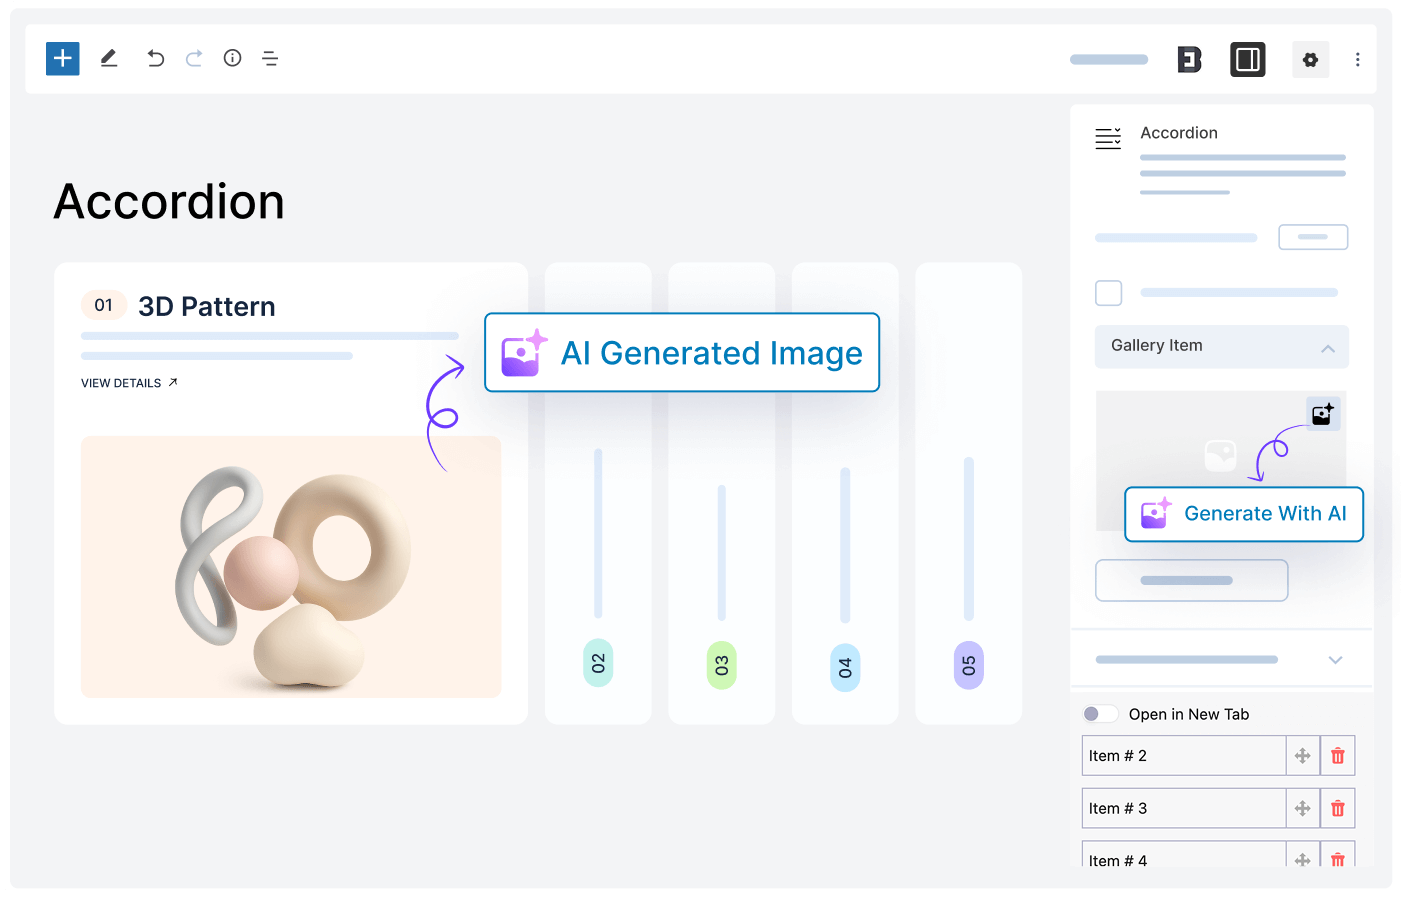This screenshot has width=1401, height=897.
Task: Click the Essential Blocks logo icon
Action: pos(1188,59)
